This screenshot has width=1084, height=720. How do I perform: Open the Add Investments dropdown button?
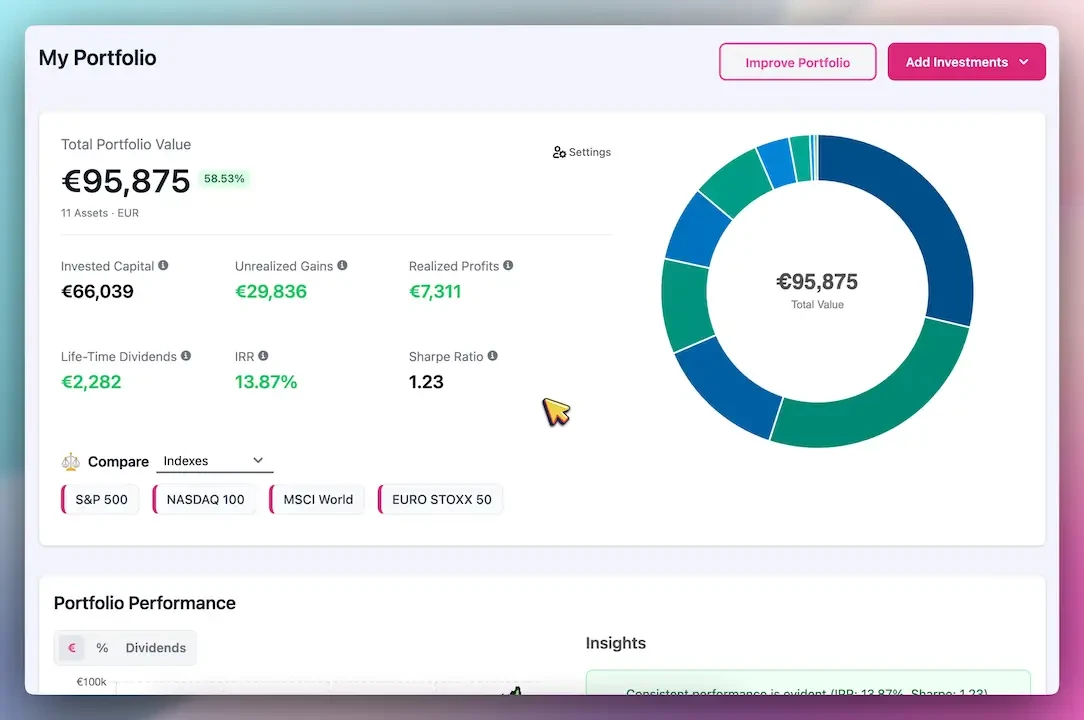pos(966,62)
